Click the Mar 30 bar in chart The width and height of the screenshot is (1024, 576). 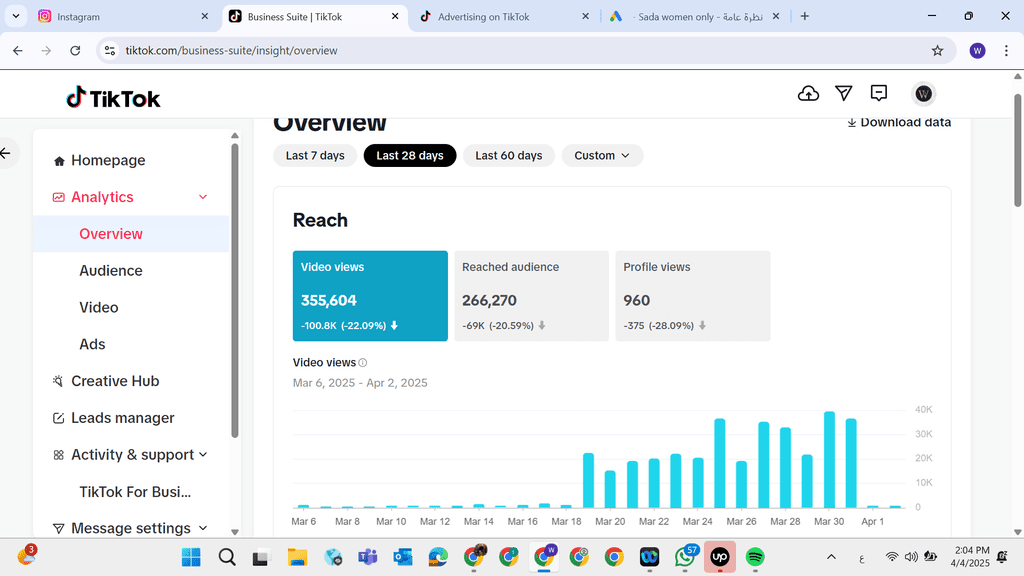point(829,460)
